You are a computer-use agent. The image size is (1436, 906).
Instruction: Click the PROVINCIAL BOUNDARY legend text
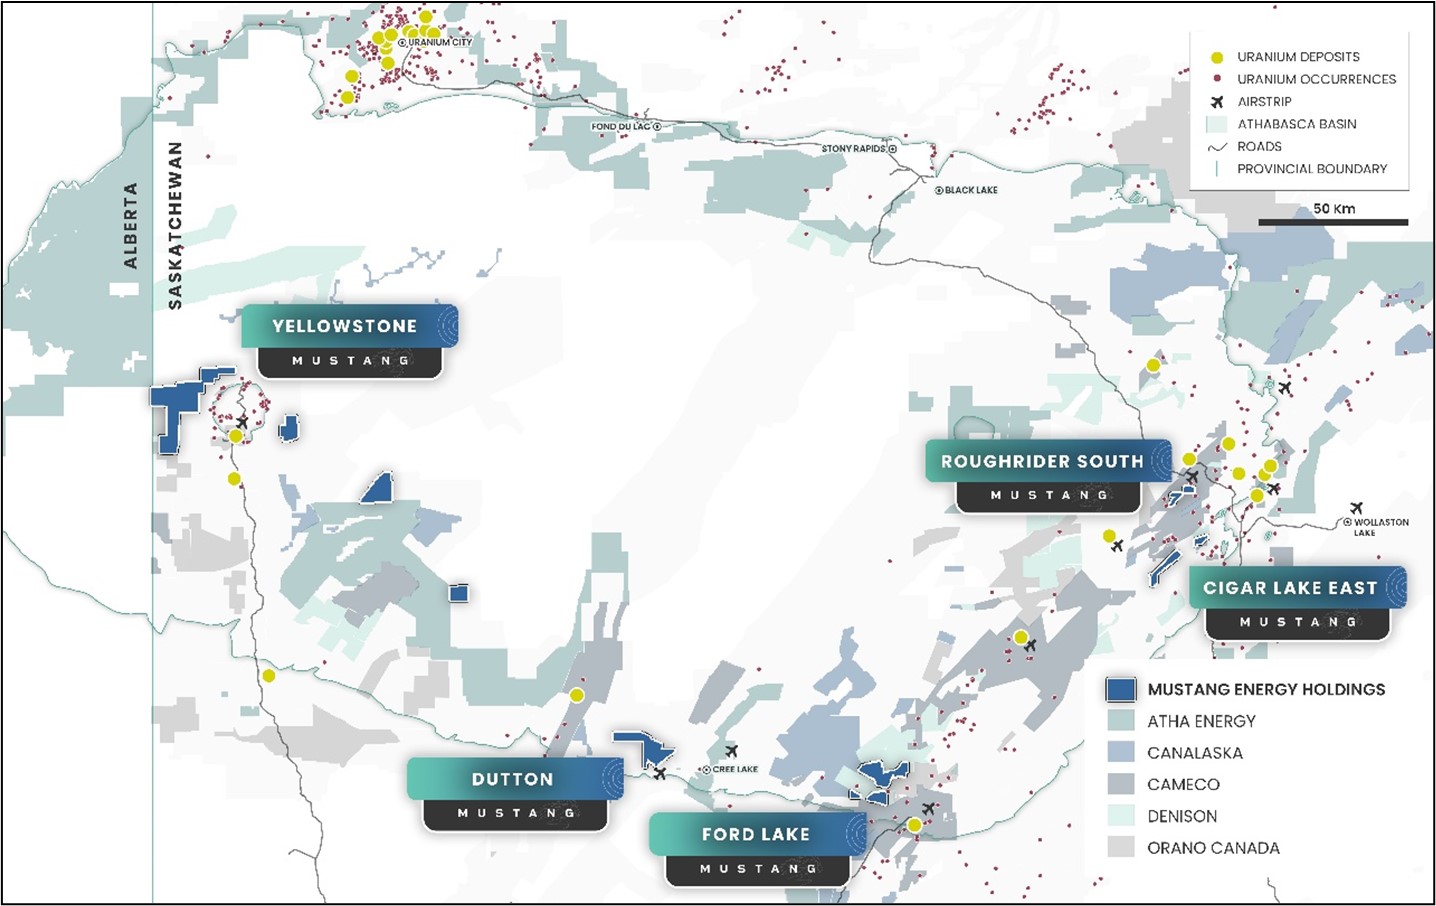coord(1312,169)
